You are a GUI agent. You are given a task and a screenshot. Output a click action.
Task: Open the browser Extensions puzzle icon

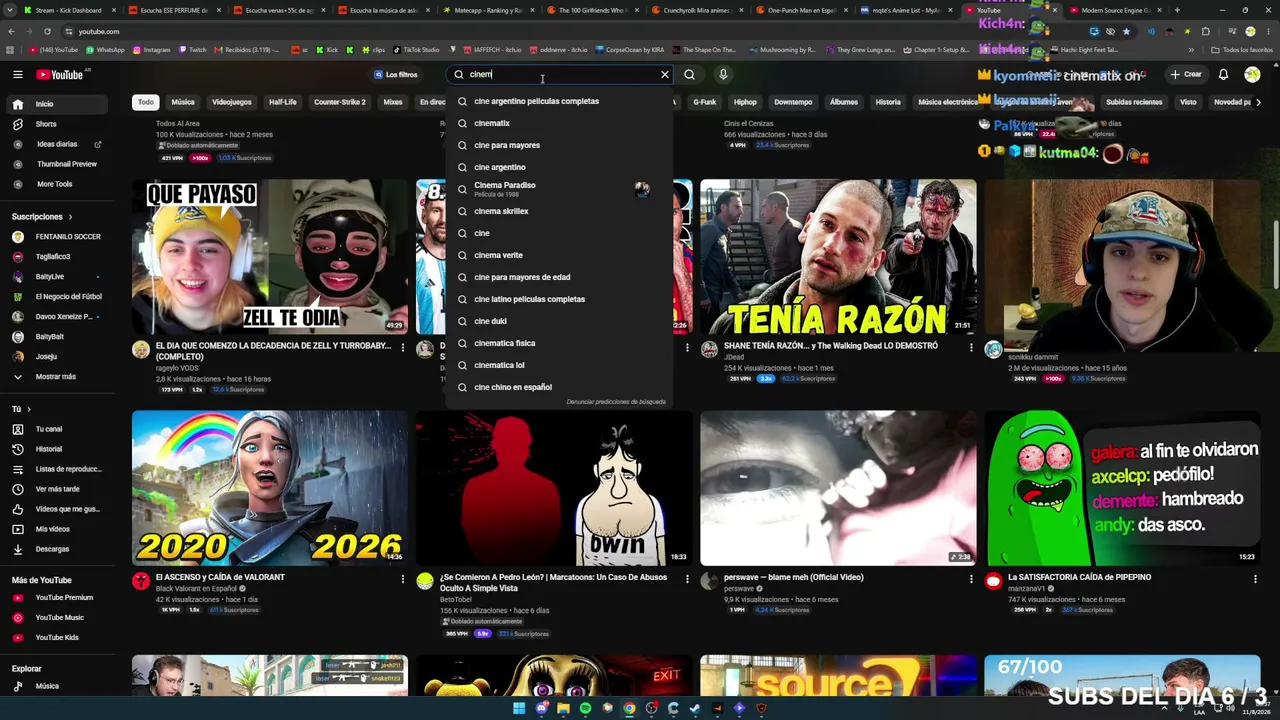pyautogui.click(x=1205, y=31)
